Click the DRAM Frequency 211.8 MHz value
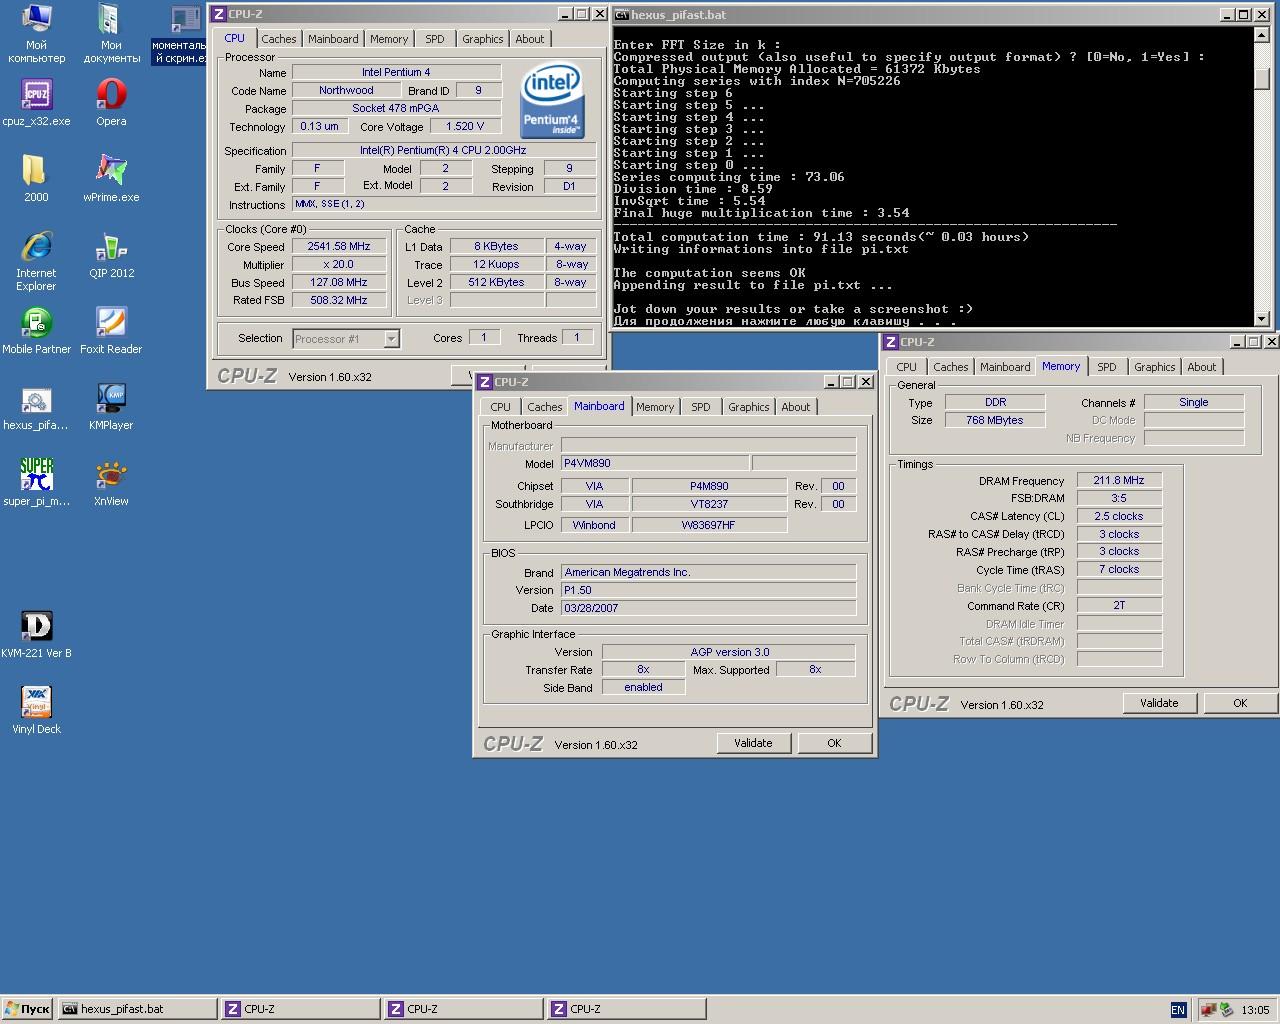The width and height of the screenshot is (1280, 1024). tap(1119, 480)
